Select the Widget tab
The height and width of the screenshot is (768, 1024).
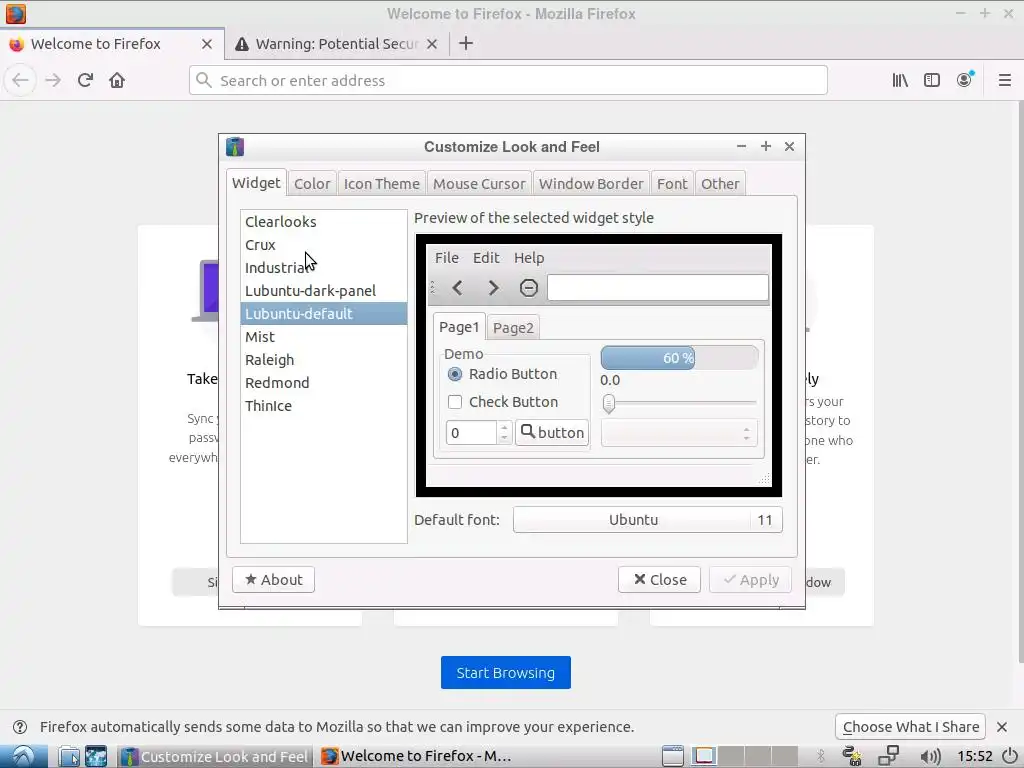click(x=256, y=183)
